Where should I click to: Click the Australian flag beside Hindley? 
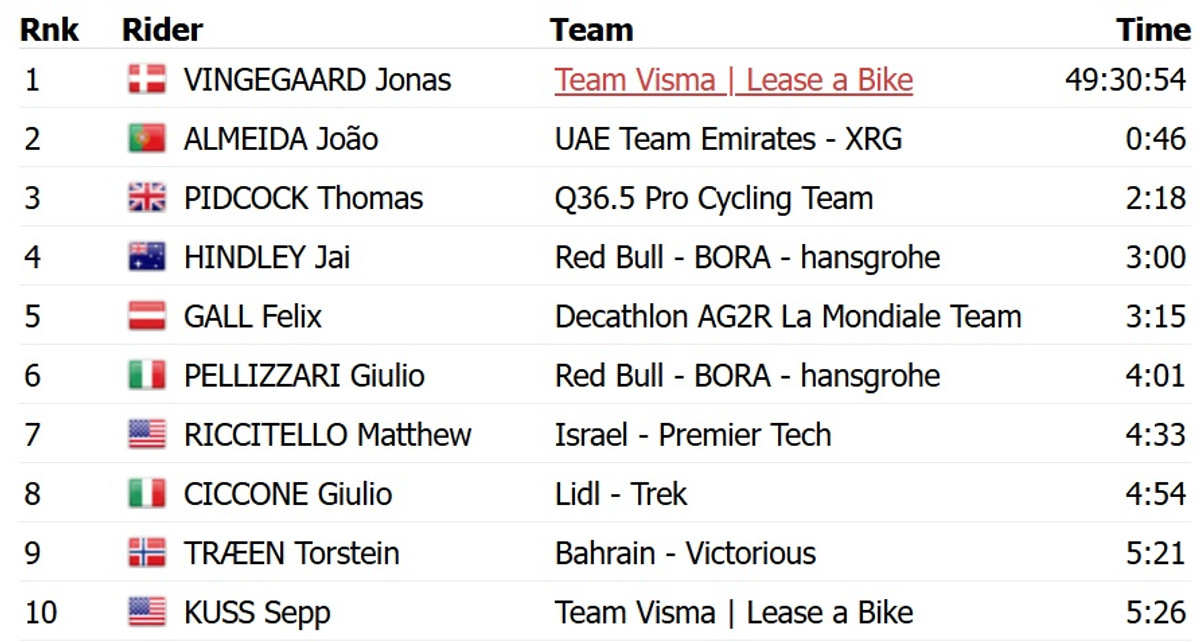click(147, 257)
